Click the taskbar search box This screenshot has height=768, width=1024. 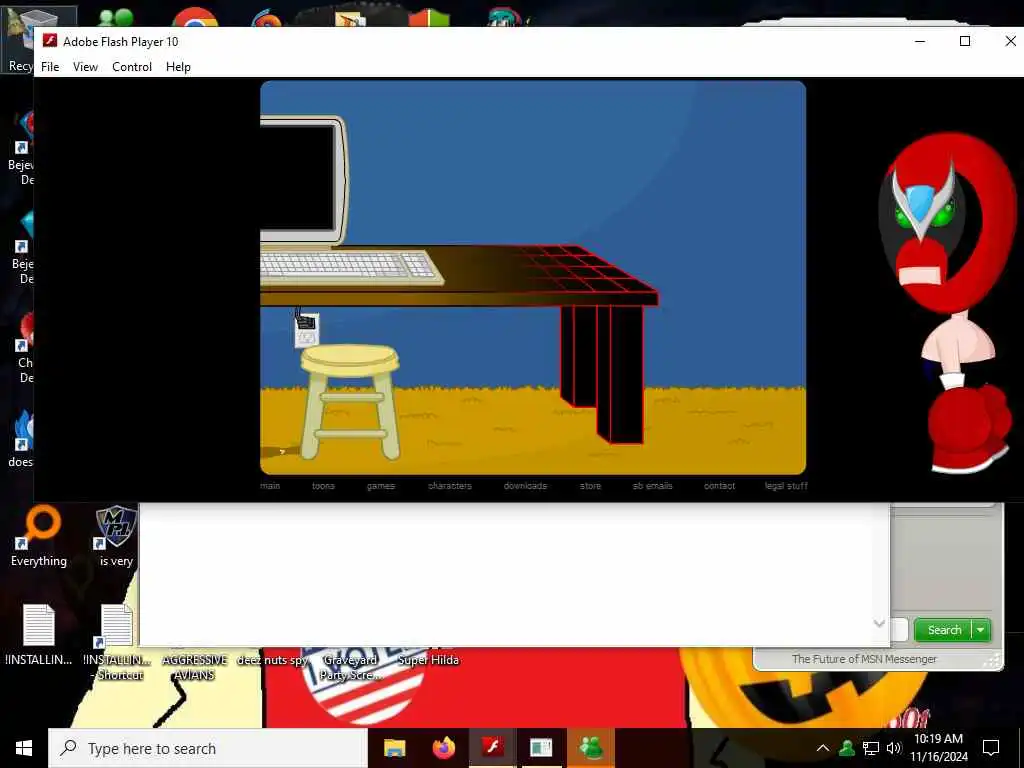pyautogui.click(x=208, y=748)
